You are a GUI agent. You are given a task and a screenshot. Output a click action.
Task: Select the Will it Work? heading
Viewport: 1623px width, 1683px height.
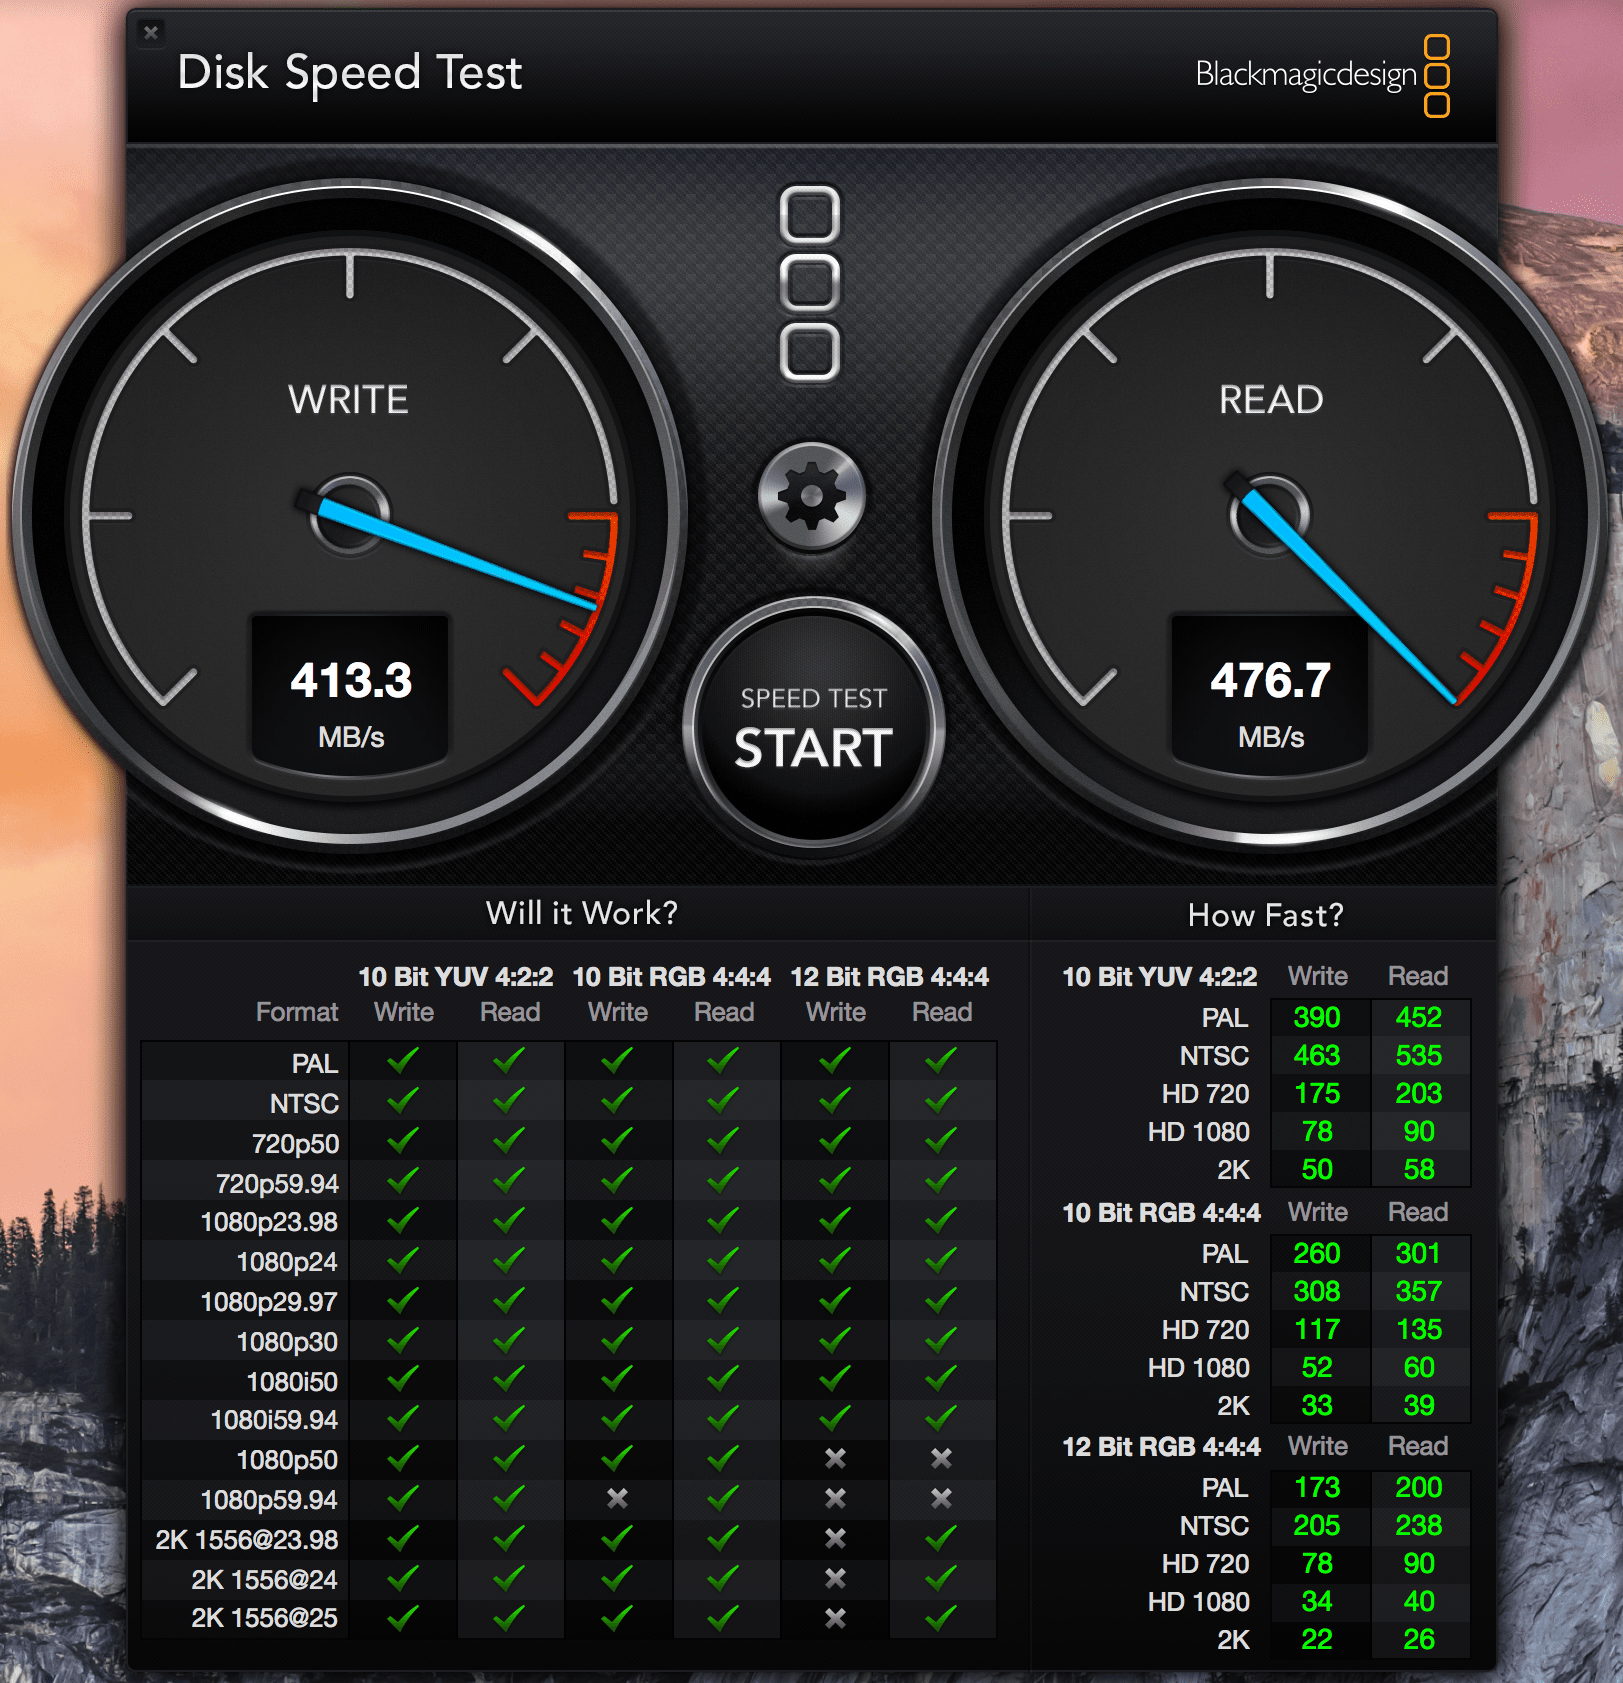tap(582, 913)
